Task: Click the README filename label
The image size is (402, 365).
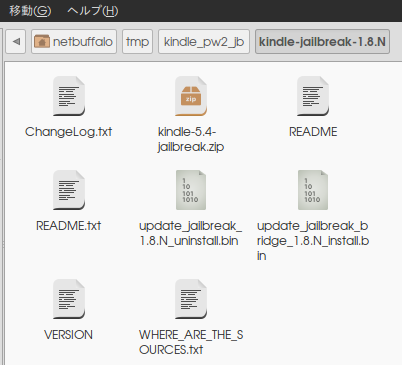Action: pyautogui.click(x=313, y=132)
